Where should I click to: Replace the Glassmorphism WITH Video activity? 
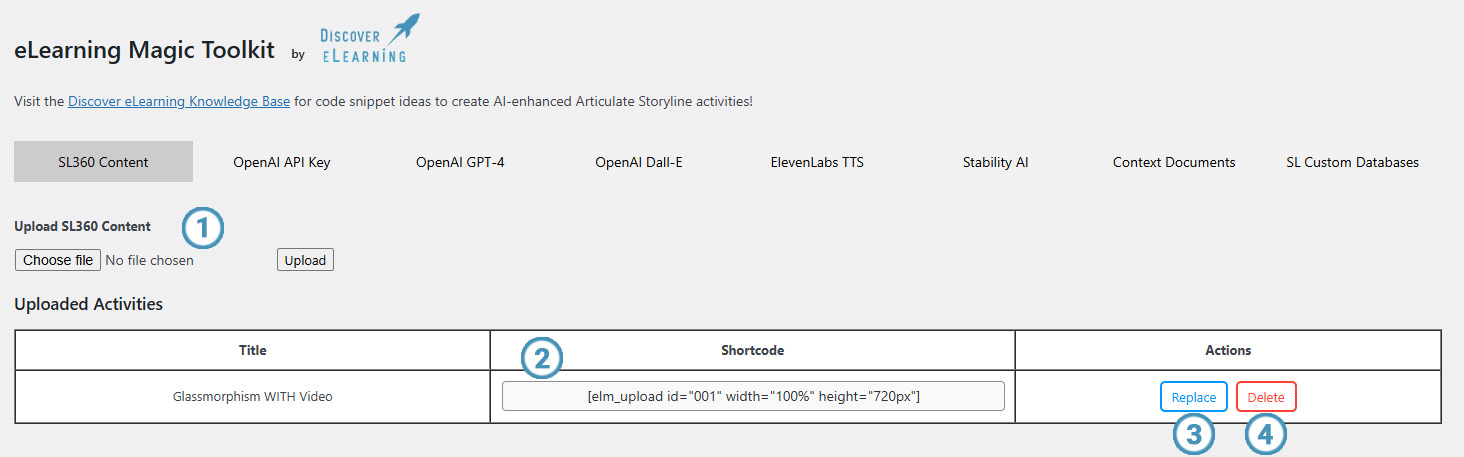point(1194,397)
